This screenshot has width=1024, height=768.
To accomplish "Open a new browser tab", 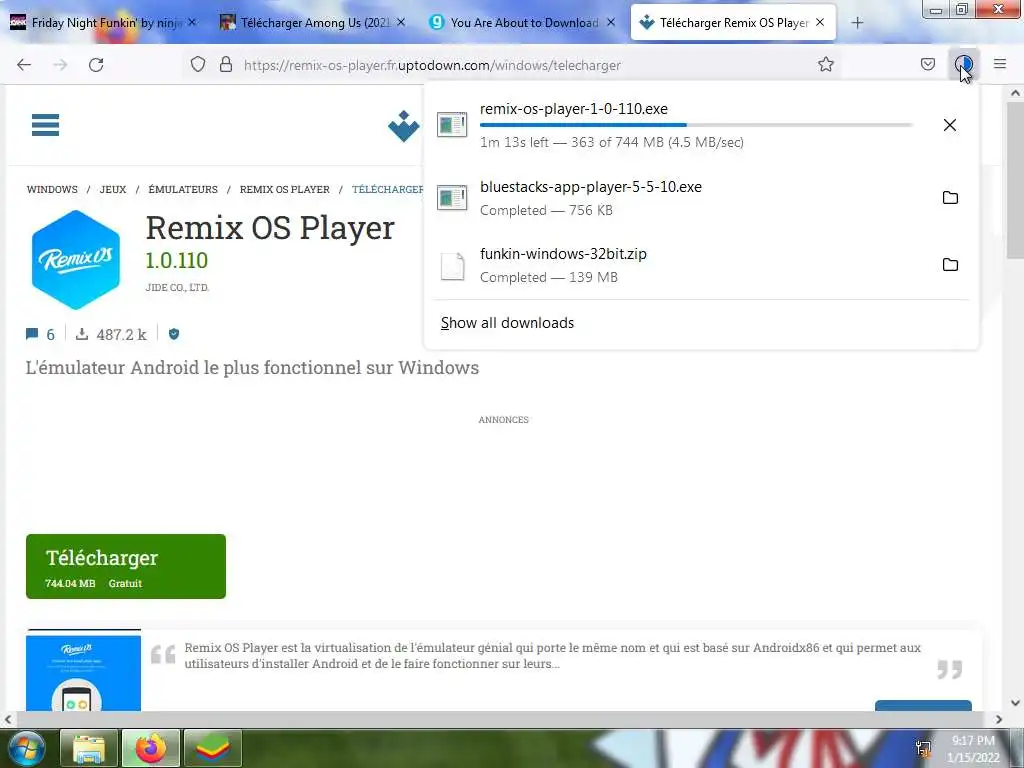I will pos(857,23).
